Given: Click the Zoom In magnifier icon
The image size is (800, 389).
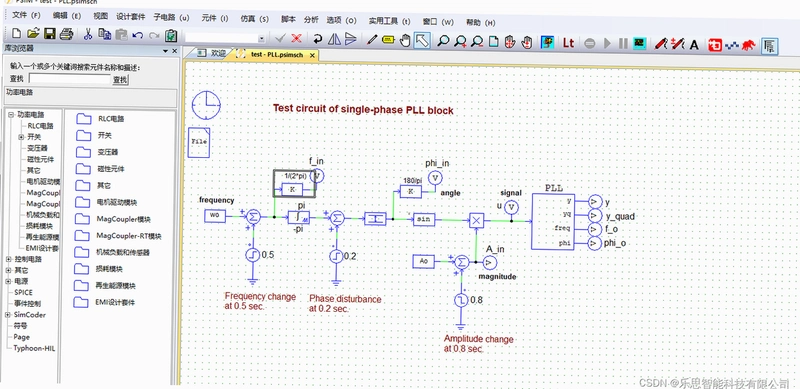Looking at the screenshot, I should 460,41.
